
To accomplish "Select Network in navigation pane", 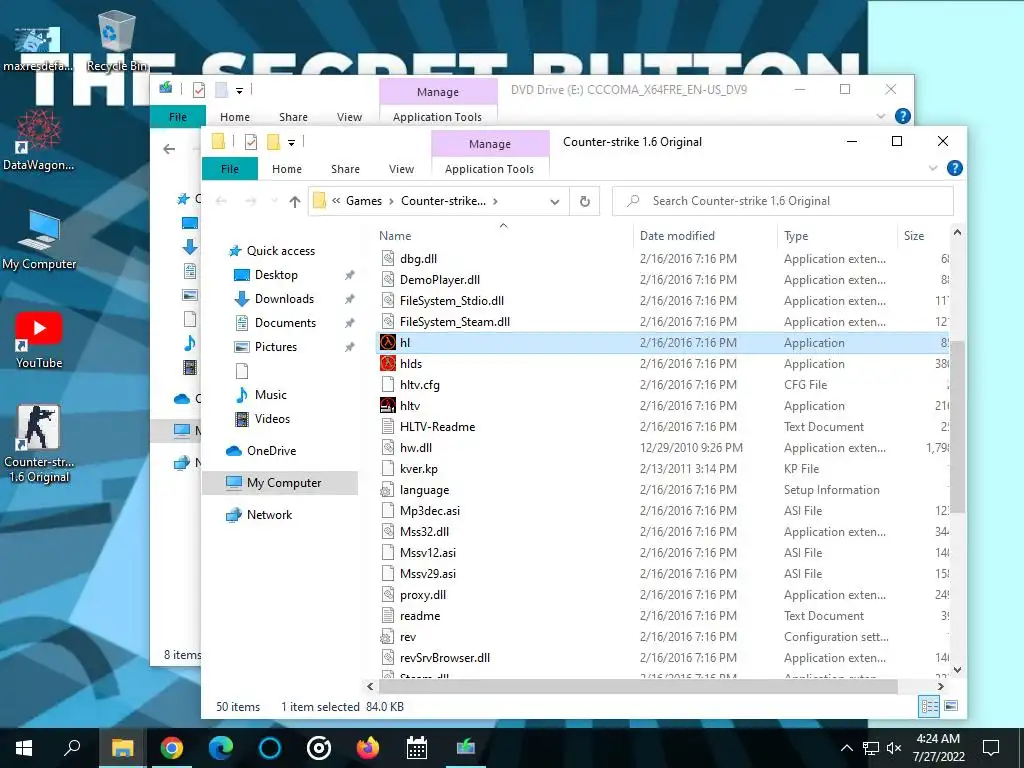I will coord(269,515).
